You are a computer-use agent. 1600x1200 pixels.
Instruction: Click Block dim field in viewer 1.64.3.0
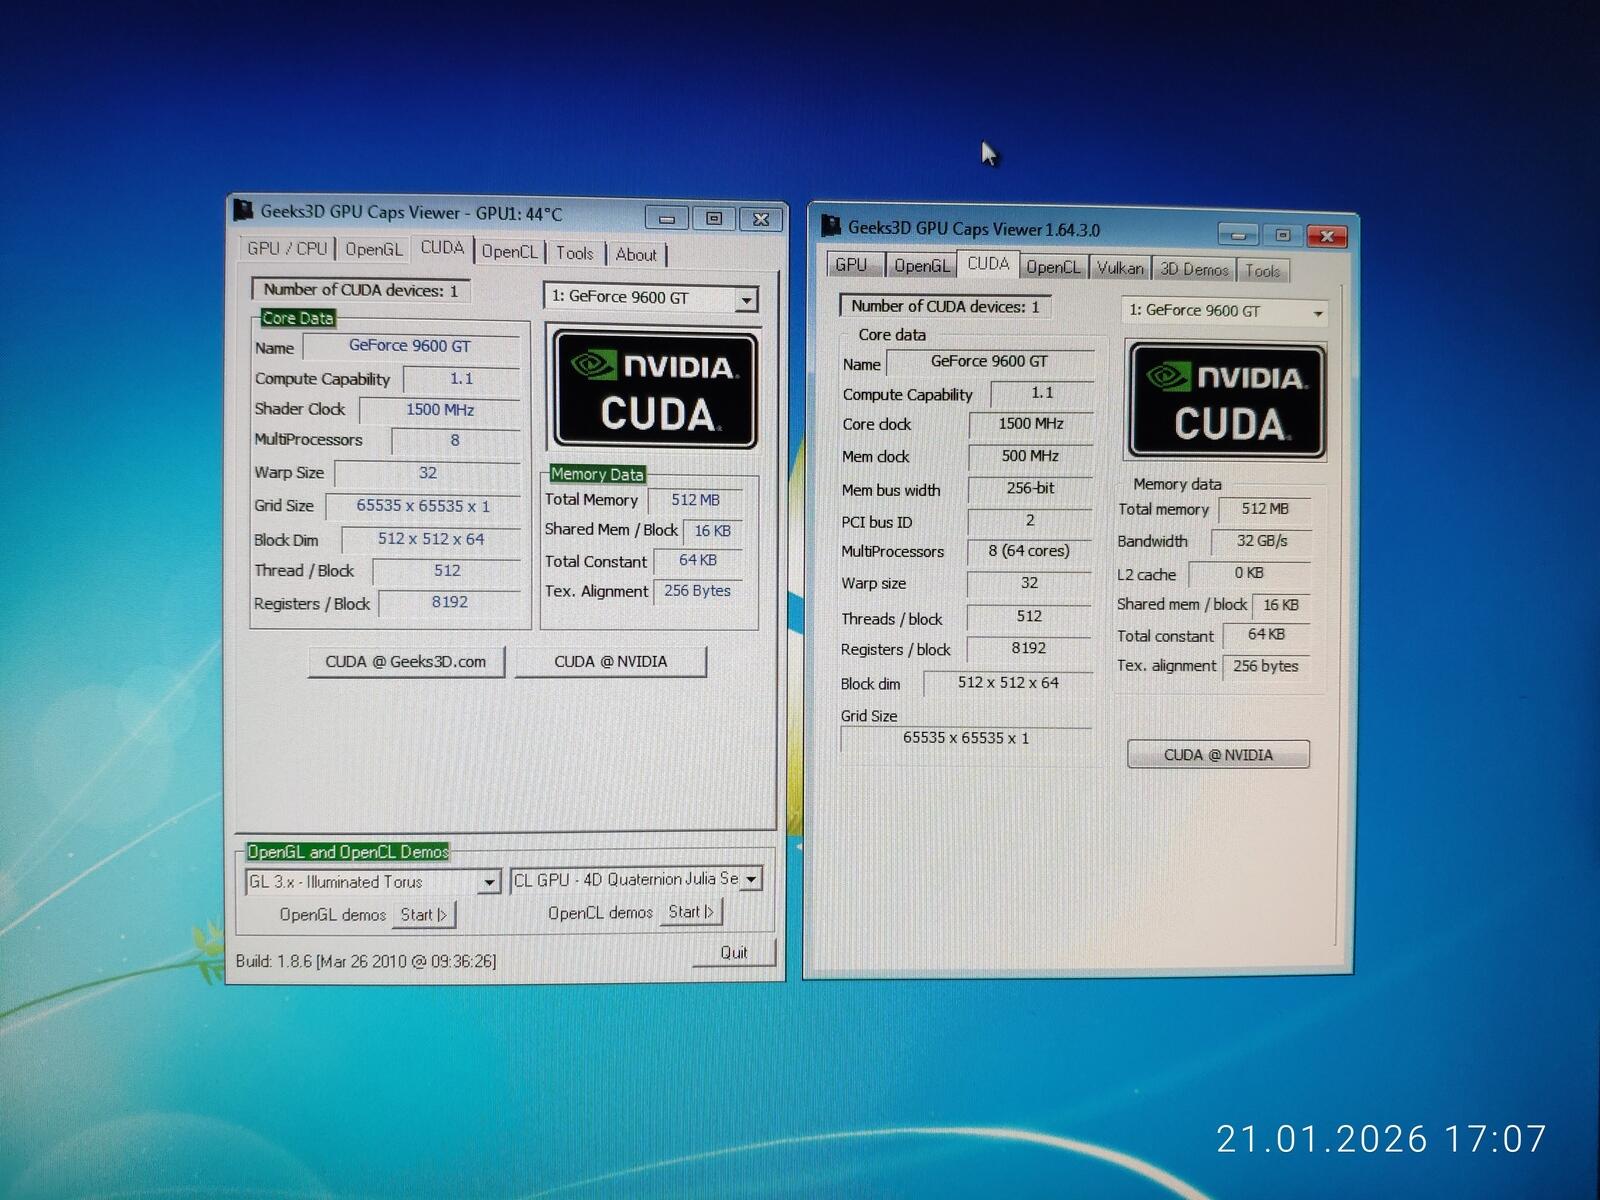pos(1008,683)
